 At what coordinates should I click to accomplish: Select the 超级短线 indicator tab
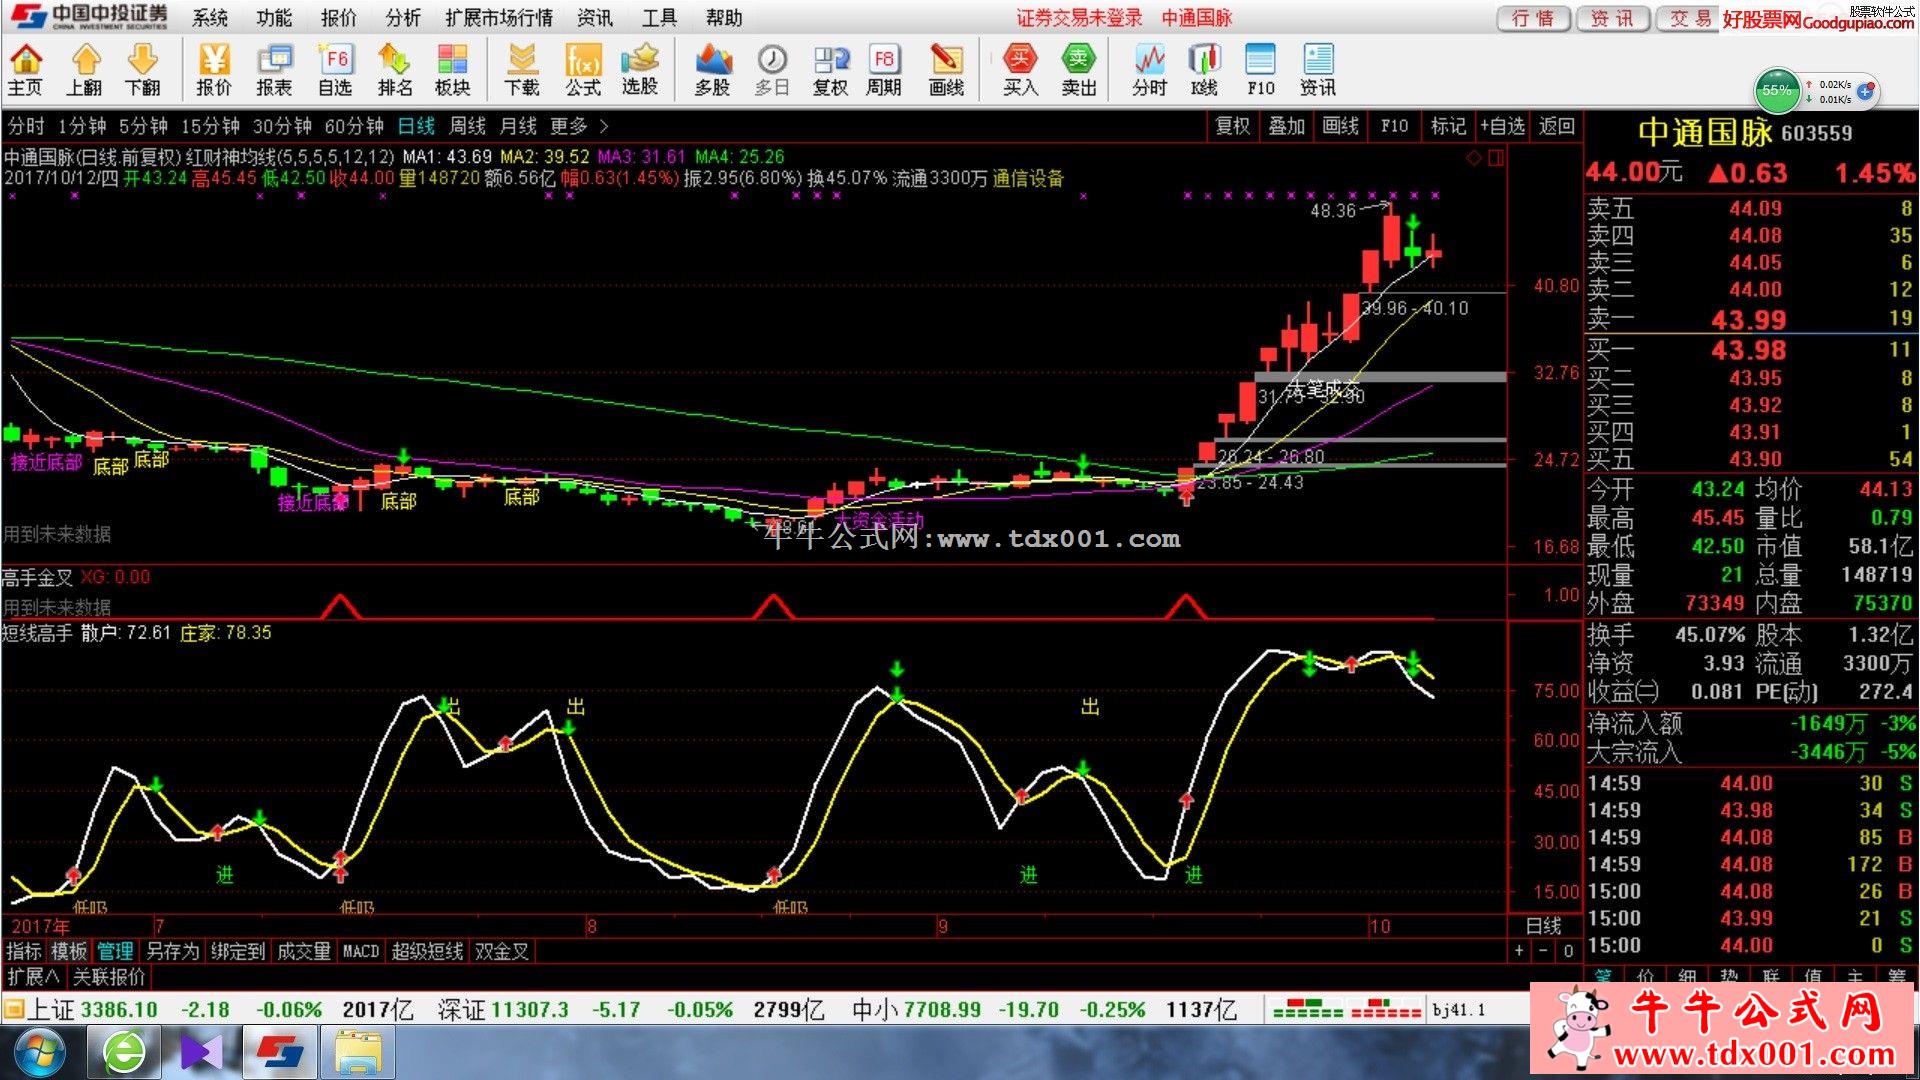click(x=427, y=951)
